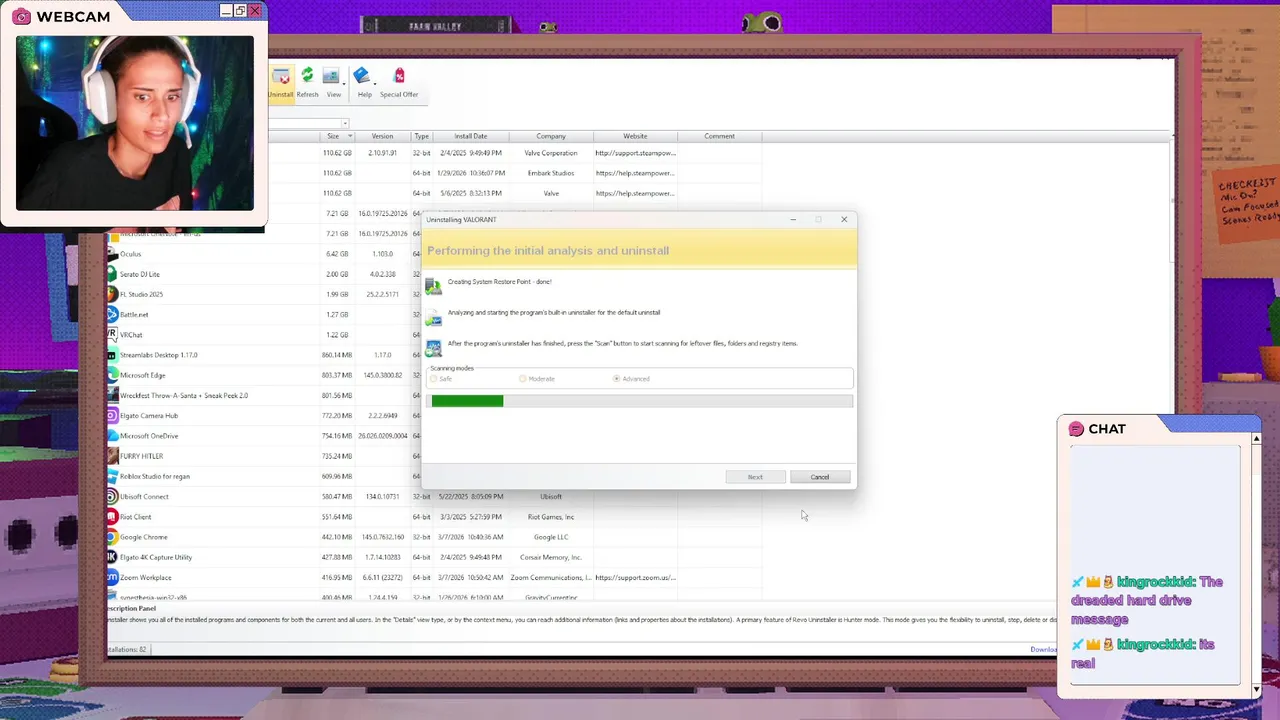The image size is (1280, 720).
Task: Select the Streamlabs Desktop icon
Action: pos(113,355)
